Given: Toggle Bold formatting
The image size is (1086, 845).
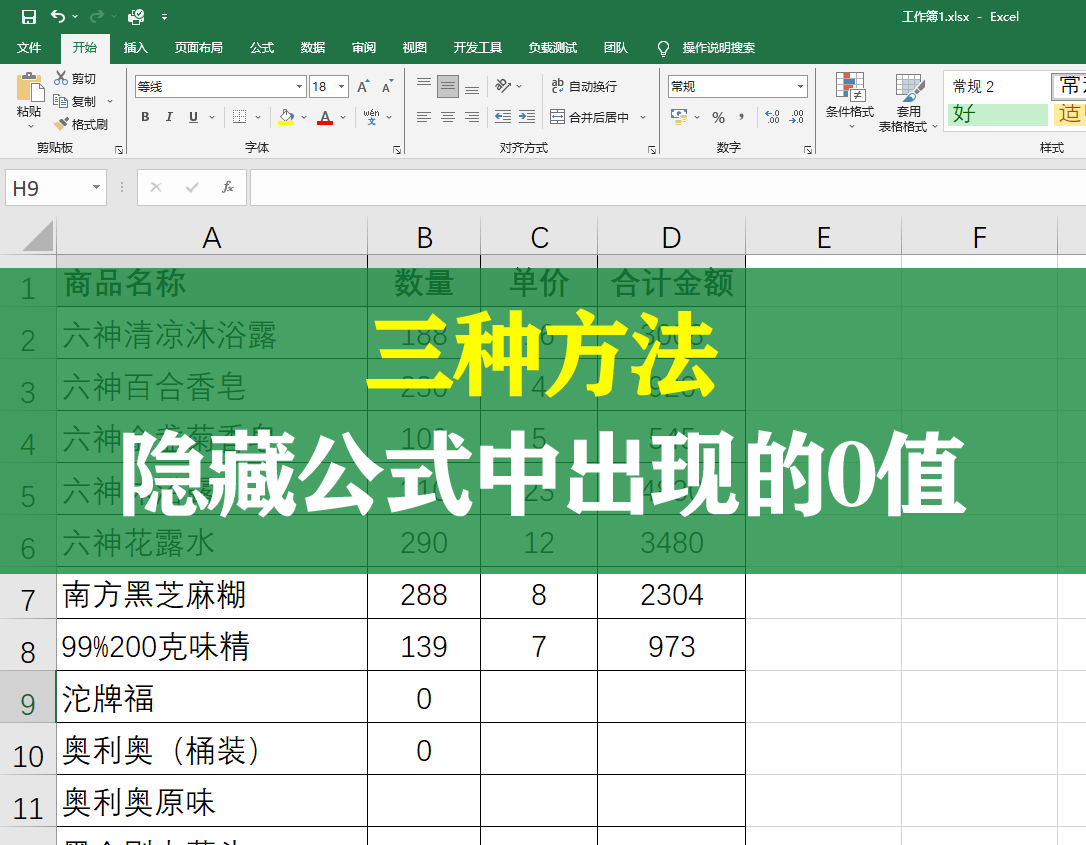Looking at the screenshot, I should click(x=145, y=117).
